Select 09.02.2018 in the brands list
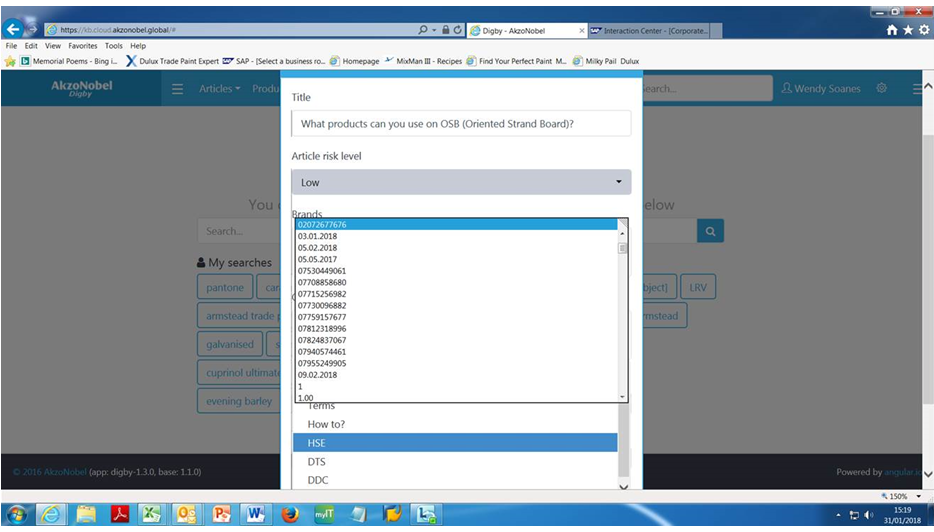Screen dimensions: 934x532 (x=456, y=375)
